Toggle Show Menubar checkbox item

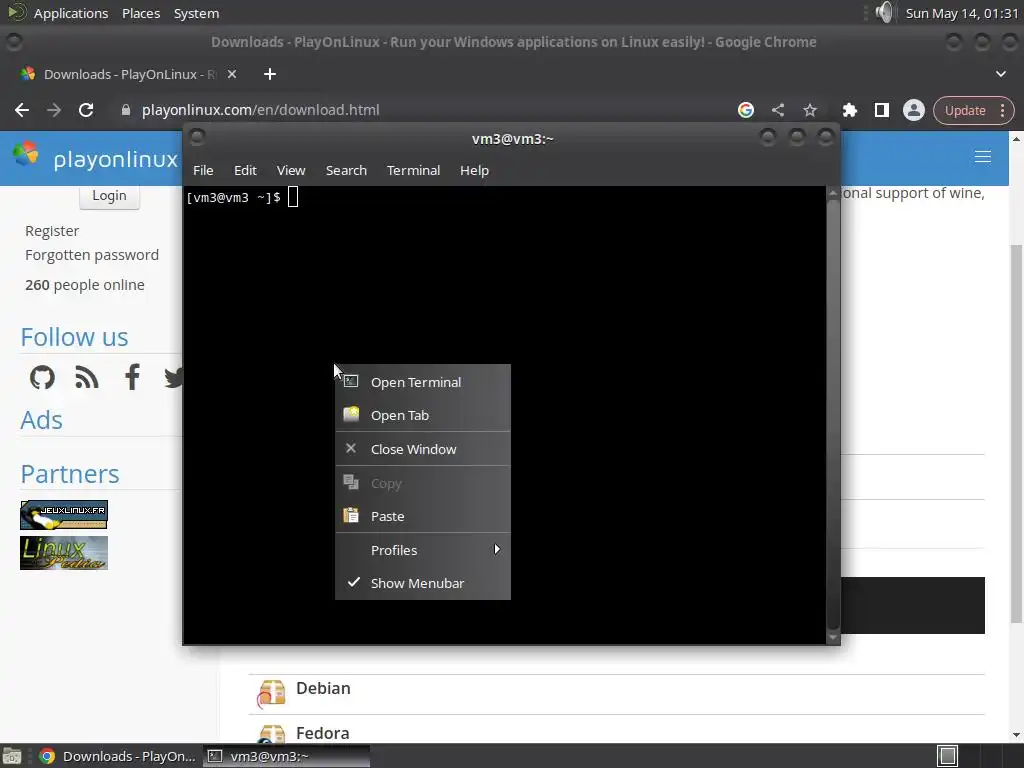click(423, 583)
